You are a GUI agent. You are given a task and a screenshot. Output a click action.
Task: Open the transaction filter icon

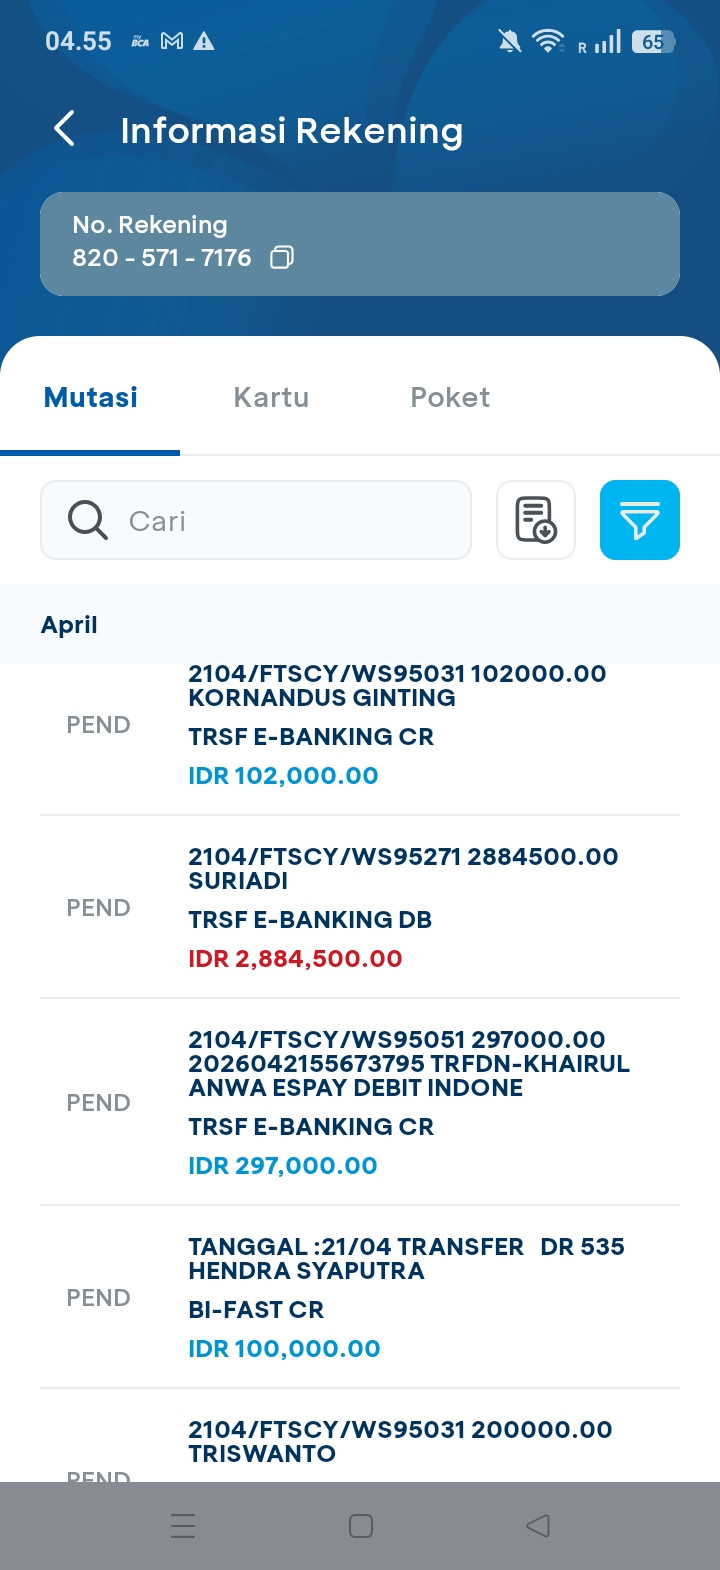pos(639,520)
